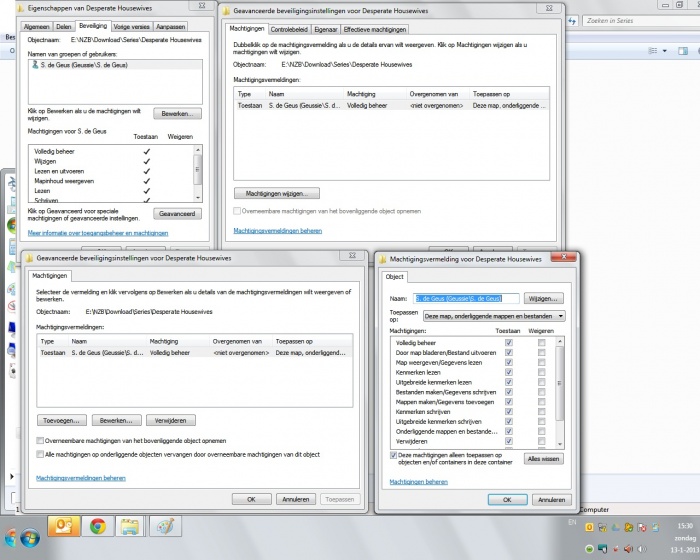Click Machtigingen wijzigen... button
Viewport: 700px width, 560px height.
277,193
